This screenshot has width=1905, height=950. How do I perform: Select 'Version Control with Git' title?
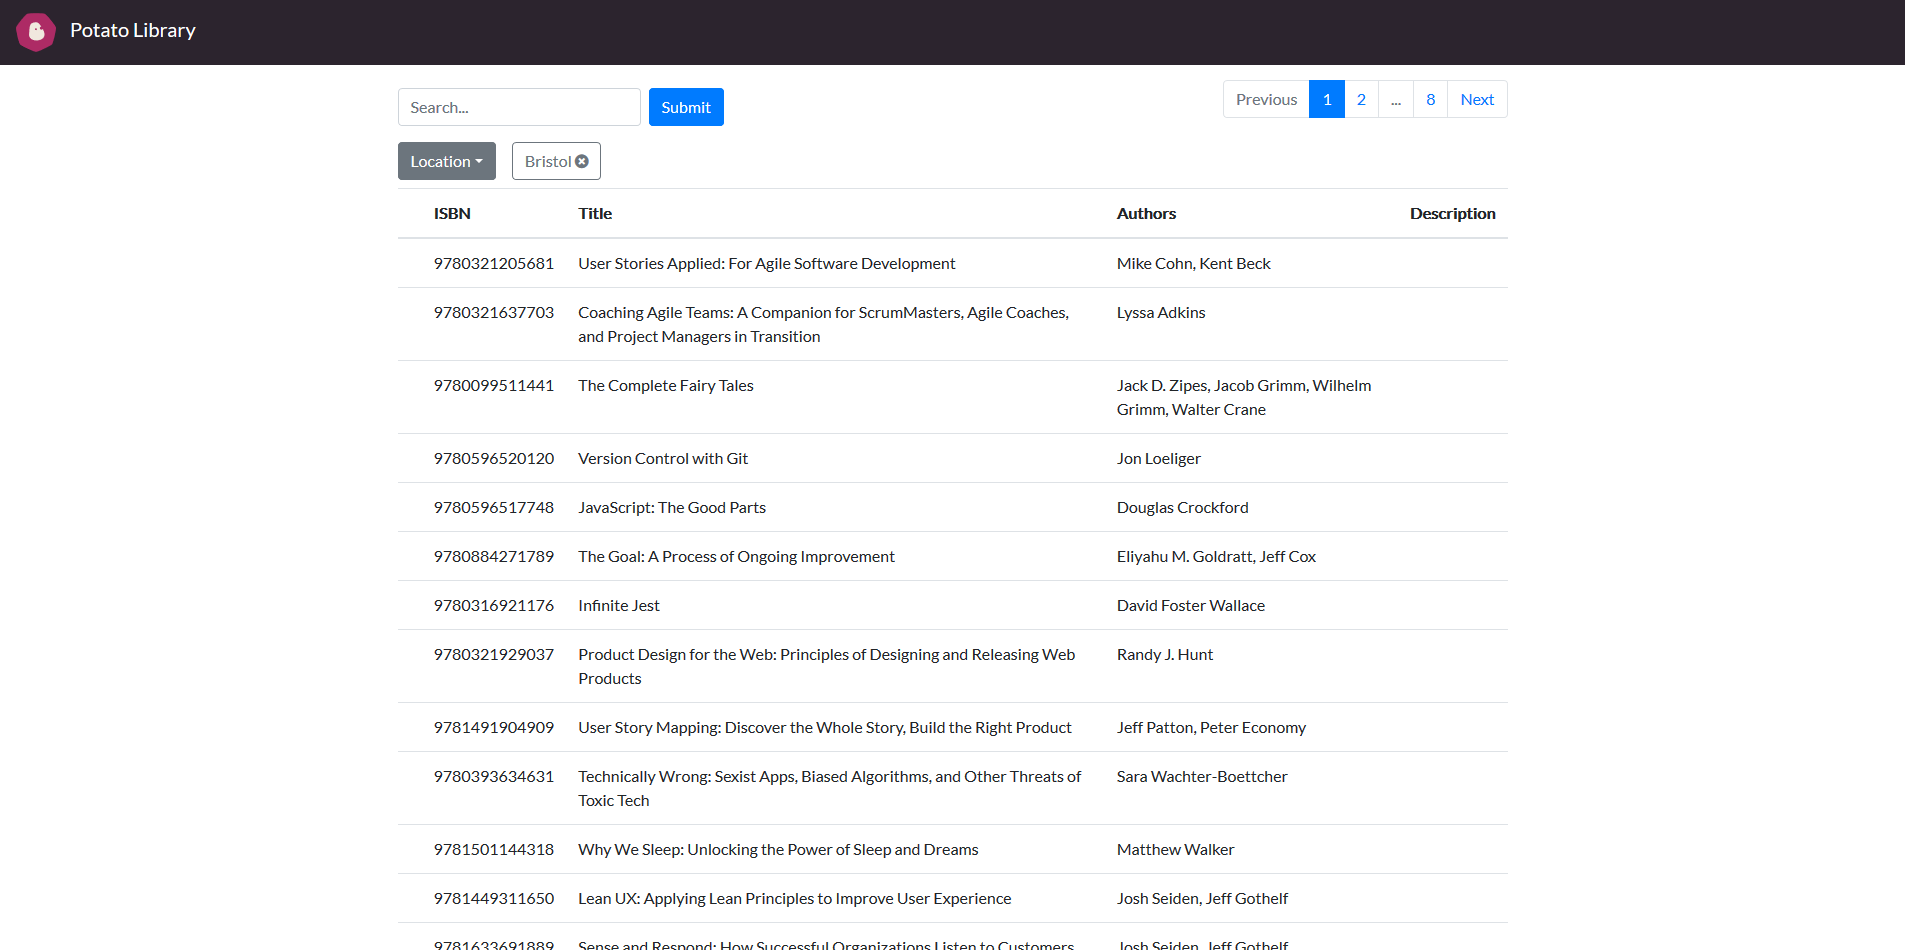coord(663,458)
